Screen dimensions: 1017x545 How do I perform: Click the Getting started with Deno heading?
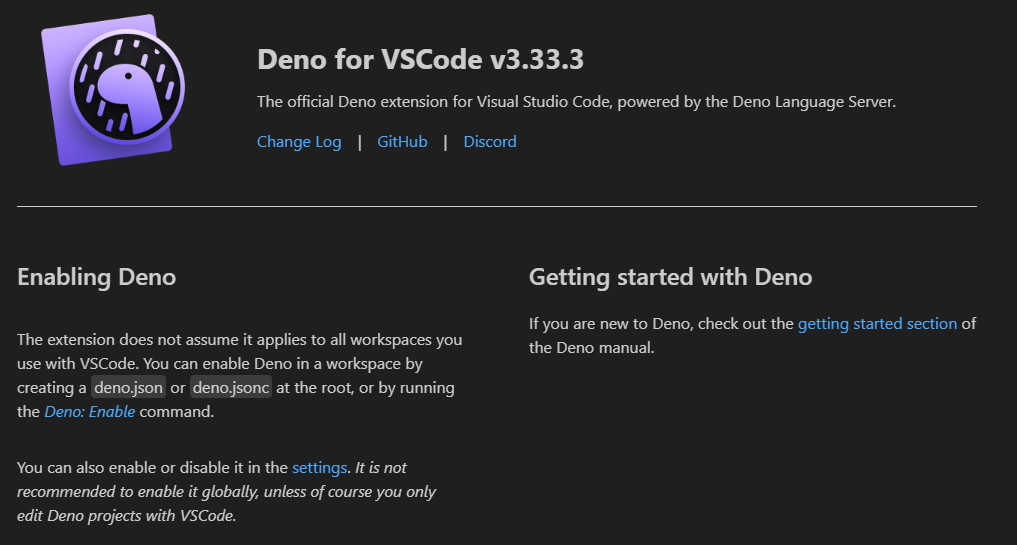click(671, 277)
